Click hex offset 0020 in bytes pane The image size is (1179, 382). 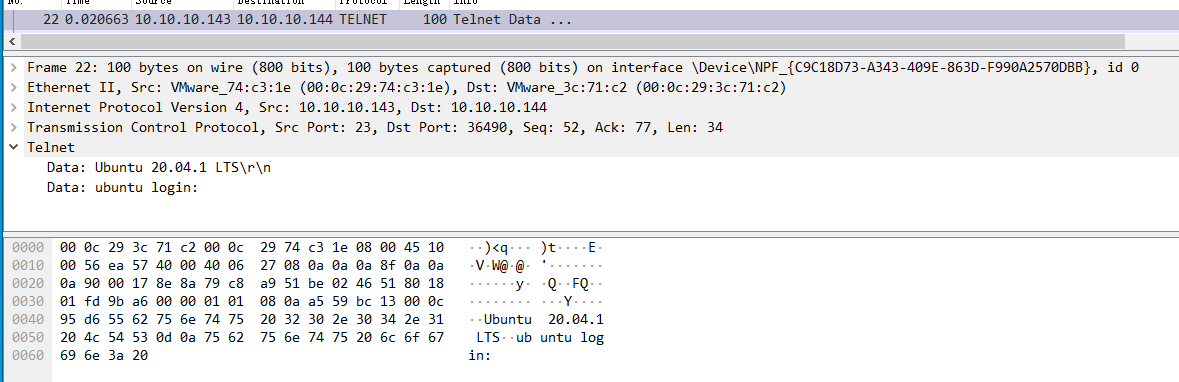point(29,284)
